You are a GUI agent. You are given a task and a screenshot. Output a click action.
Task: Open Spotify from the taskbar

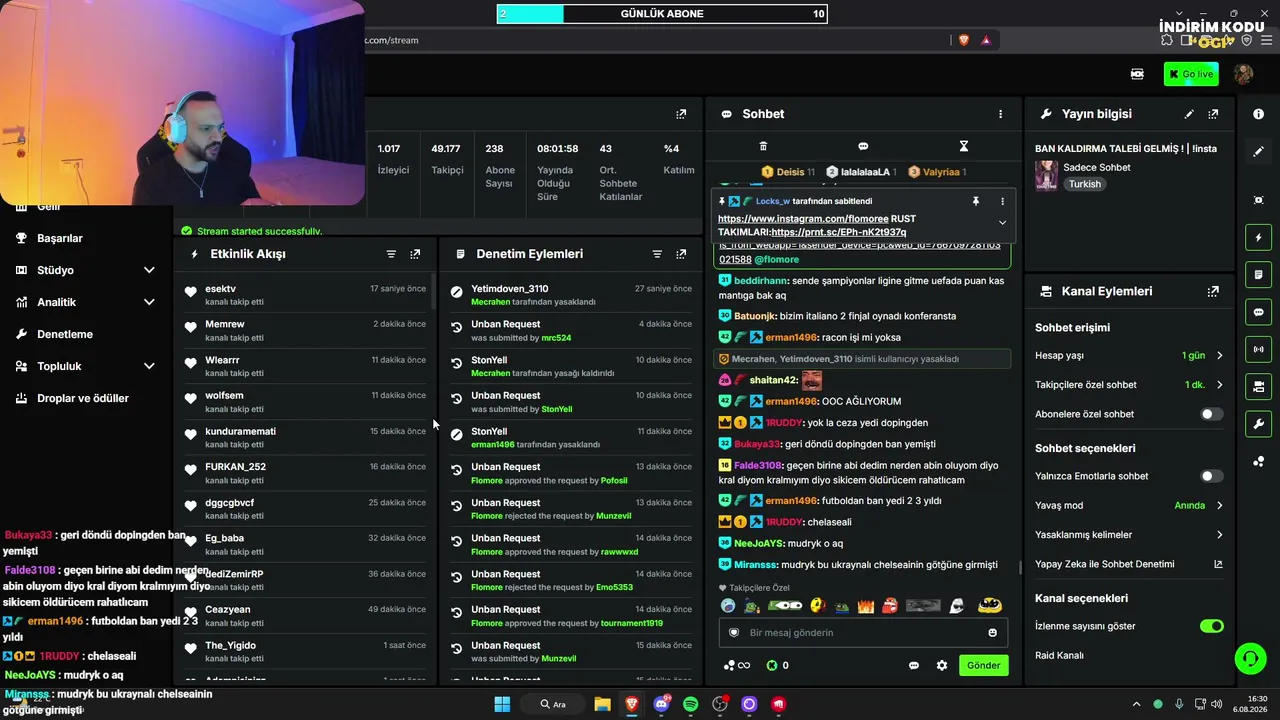point(690,704)
